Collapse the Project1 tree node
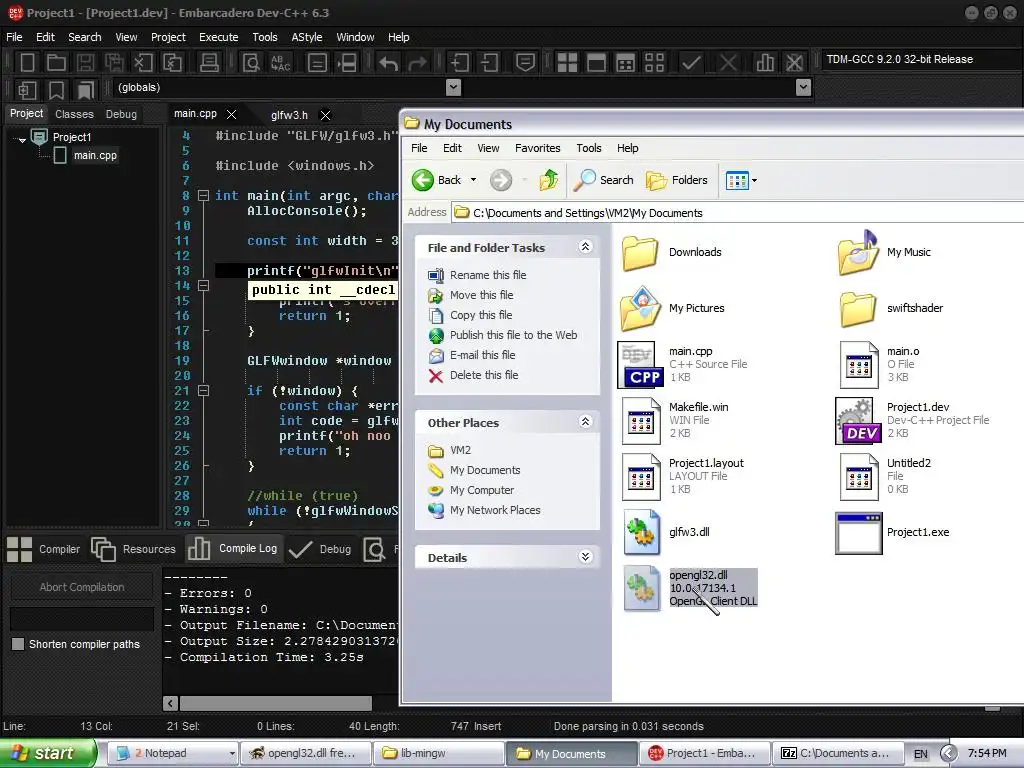The width and height of the screenshot is (1024, 768). coord(22,139)
